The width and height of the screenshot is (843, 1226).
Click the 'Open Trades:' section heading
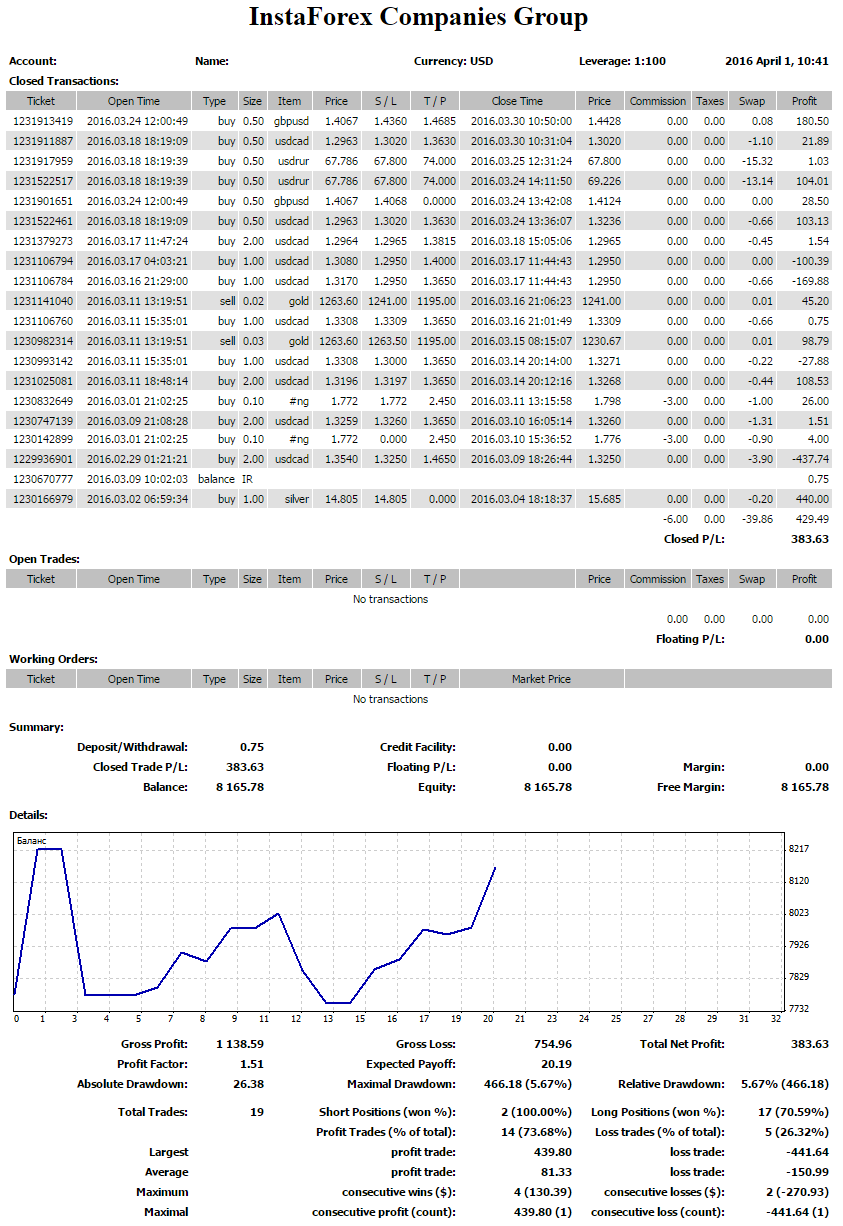[44, 559]
